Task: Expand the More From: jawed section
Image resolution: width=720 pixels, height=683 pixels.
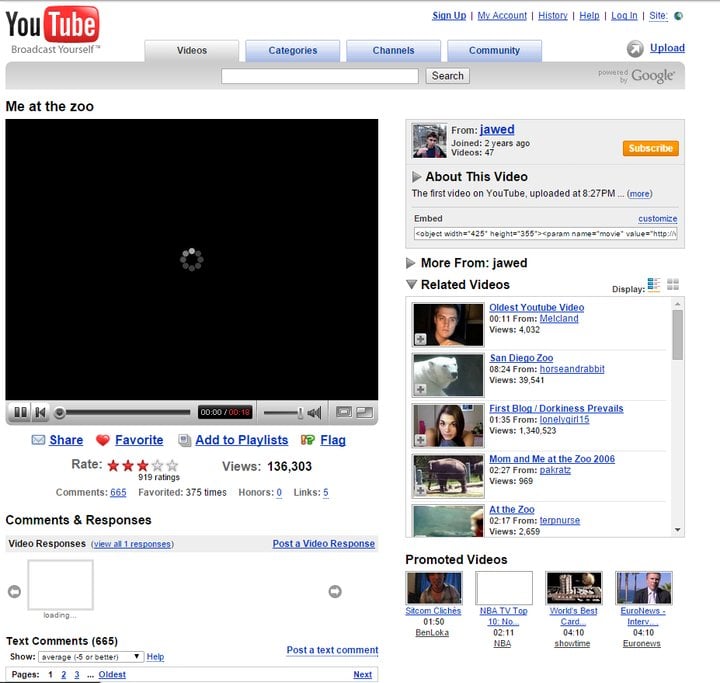Action: coord(411,263)
